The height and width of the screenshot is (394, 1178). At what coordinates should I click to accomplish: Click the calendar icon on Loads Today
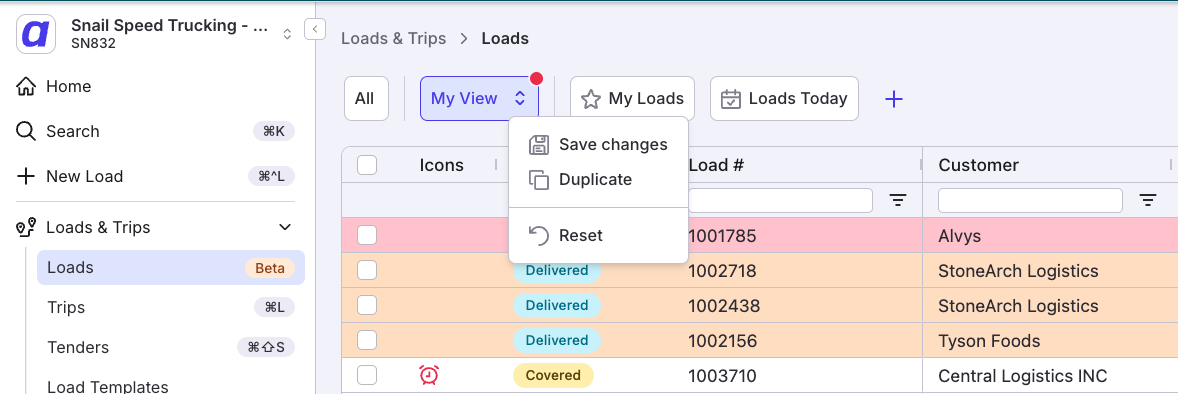731,99
